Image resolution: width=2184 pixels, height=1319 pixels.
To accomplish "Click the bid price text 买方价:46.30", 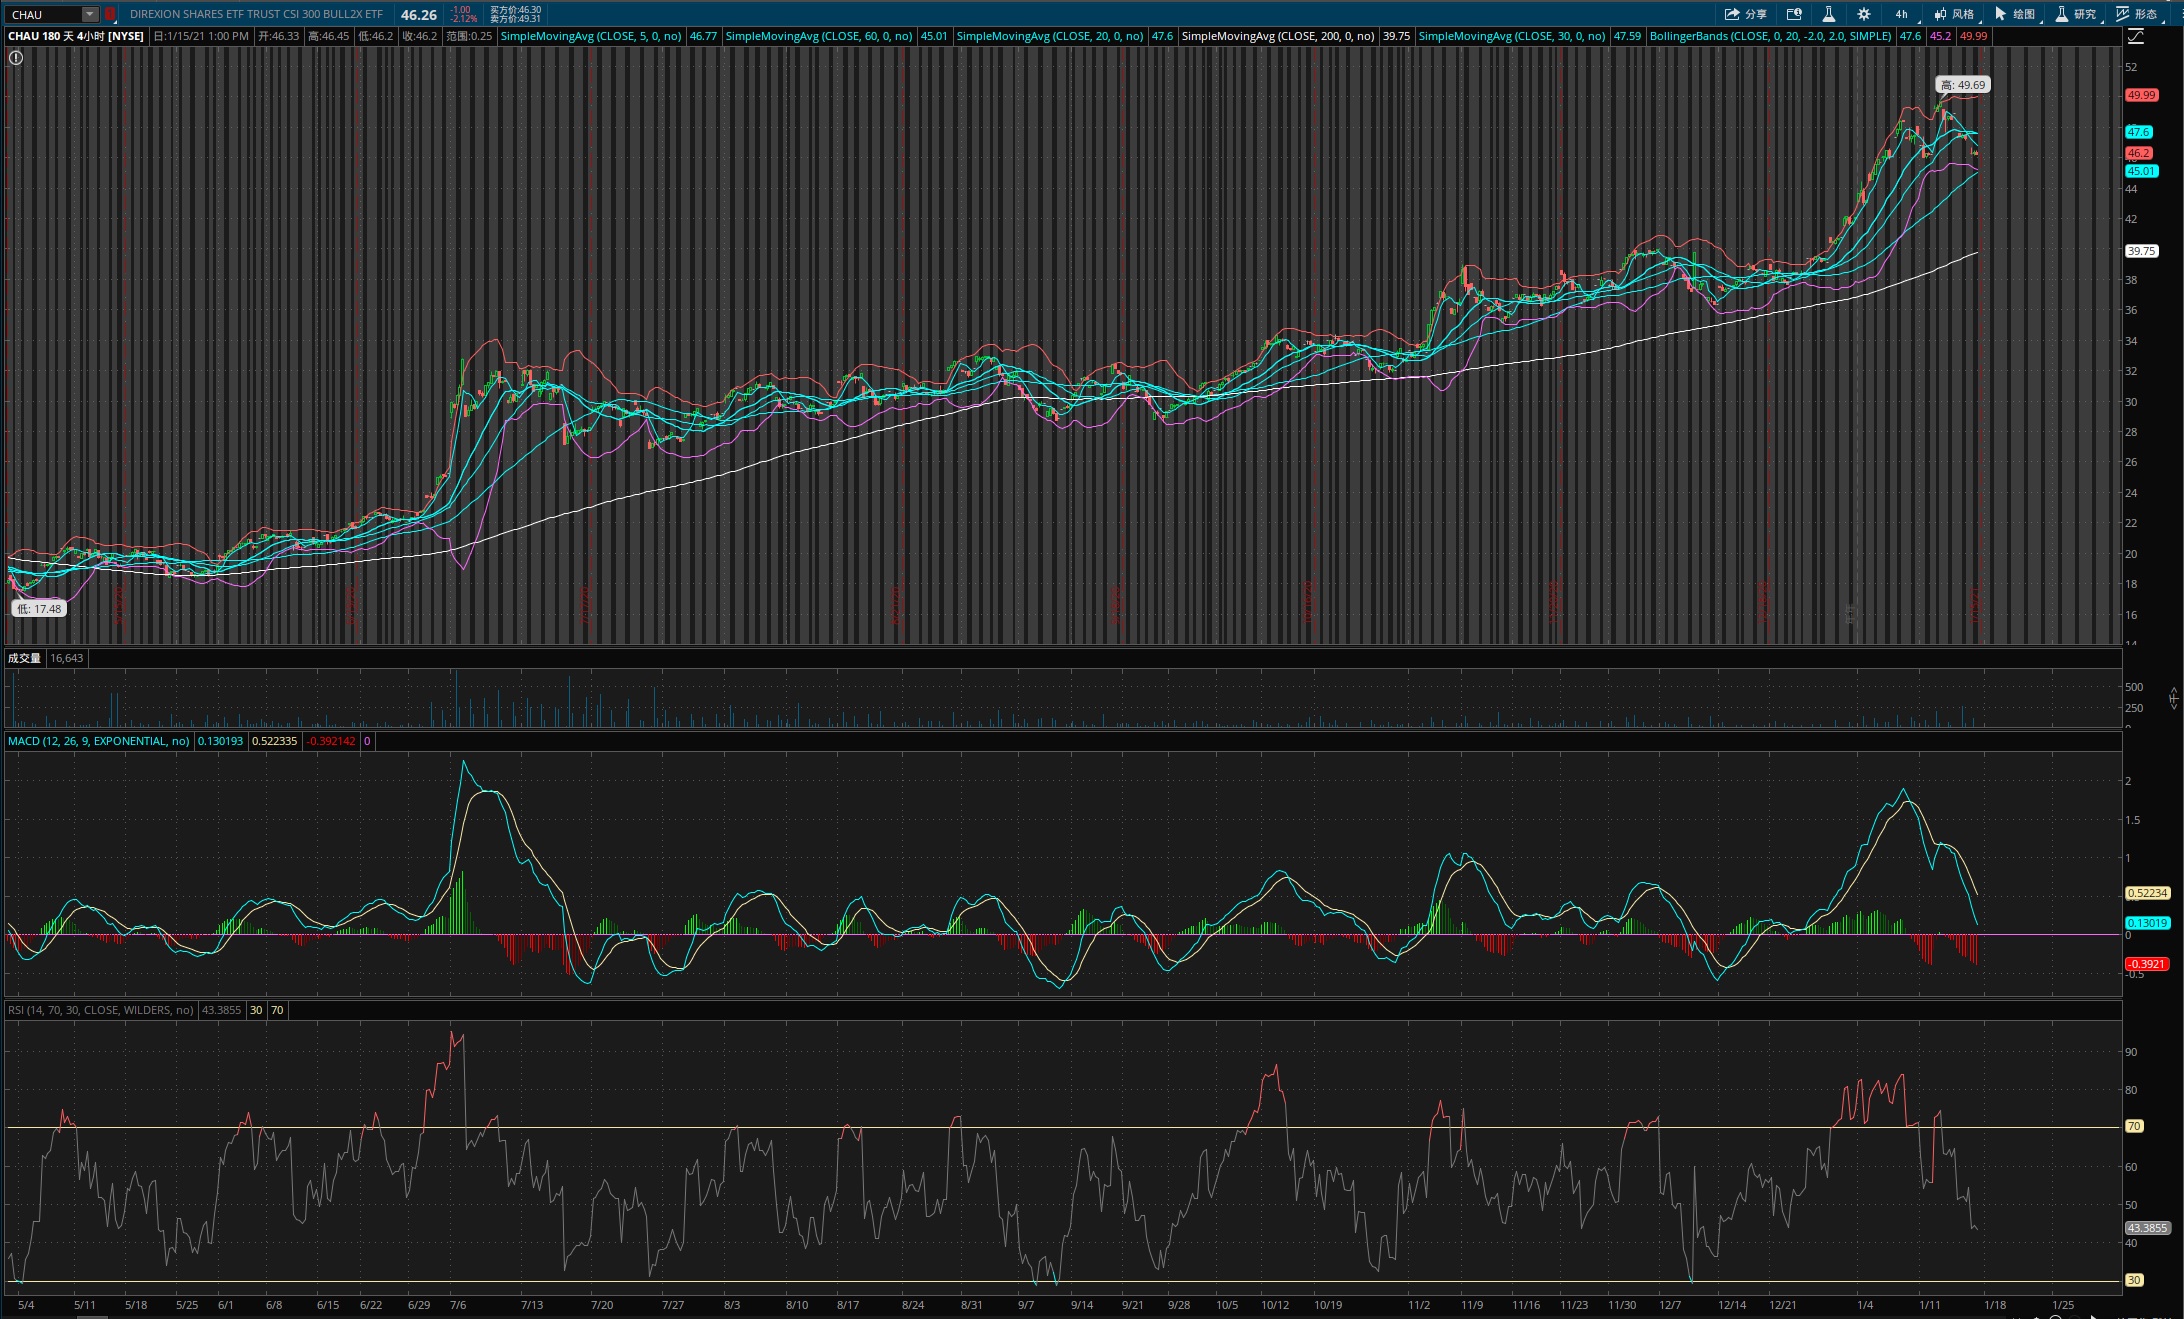I will [x=515, y=10].
